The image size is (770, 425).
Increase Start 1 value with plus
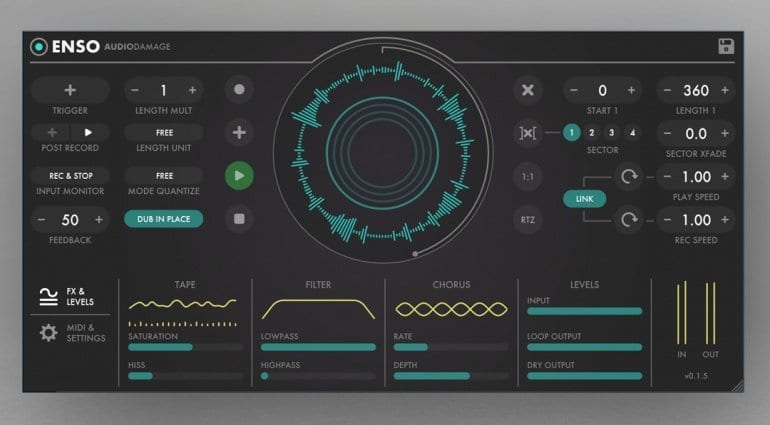coord(632,90)
